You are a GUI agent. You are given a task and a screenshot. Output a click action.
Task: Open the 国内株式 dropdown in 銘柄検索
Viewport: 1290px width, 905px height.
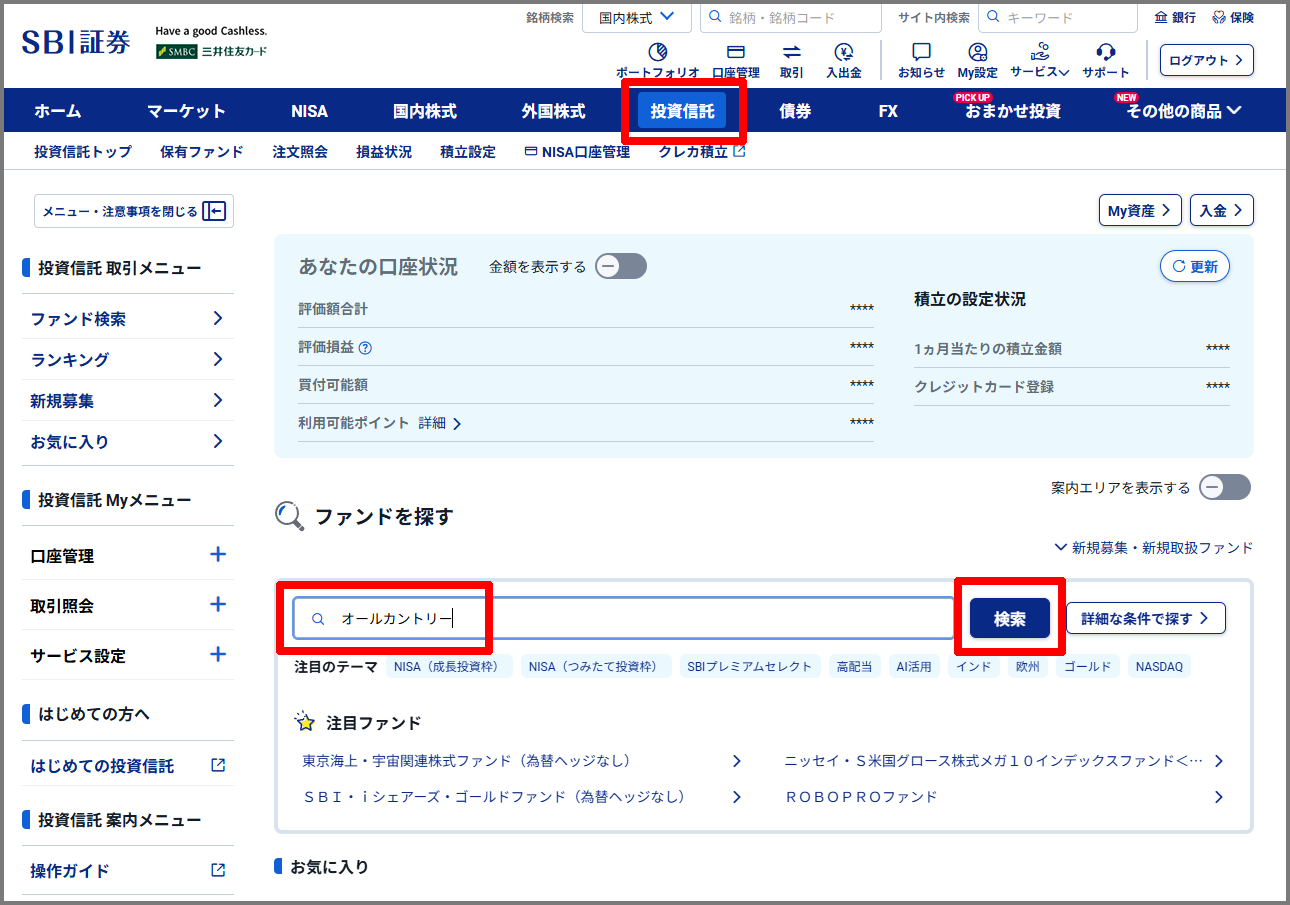click(637, 17)
